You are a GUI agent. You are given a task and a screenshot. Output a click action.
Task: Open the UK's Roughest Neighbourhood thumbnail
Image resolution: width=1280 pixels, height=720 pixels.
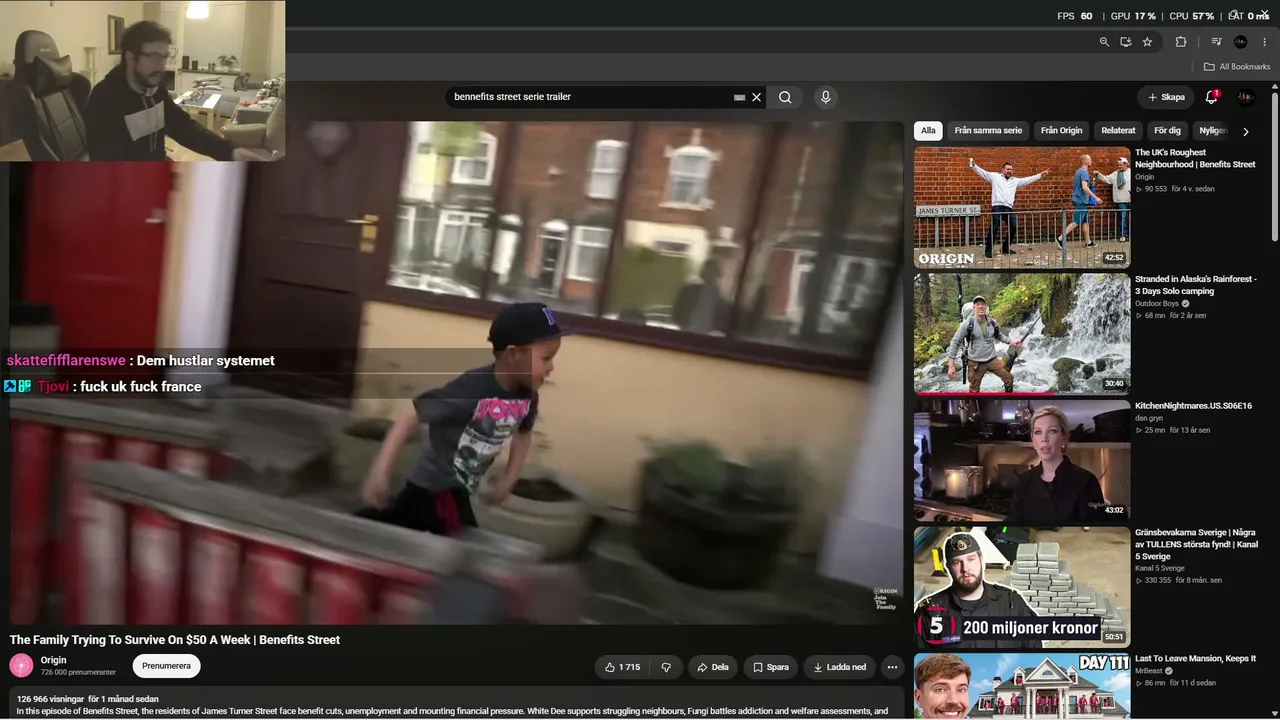tap(1022, 207)
